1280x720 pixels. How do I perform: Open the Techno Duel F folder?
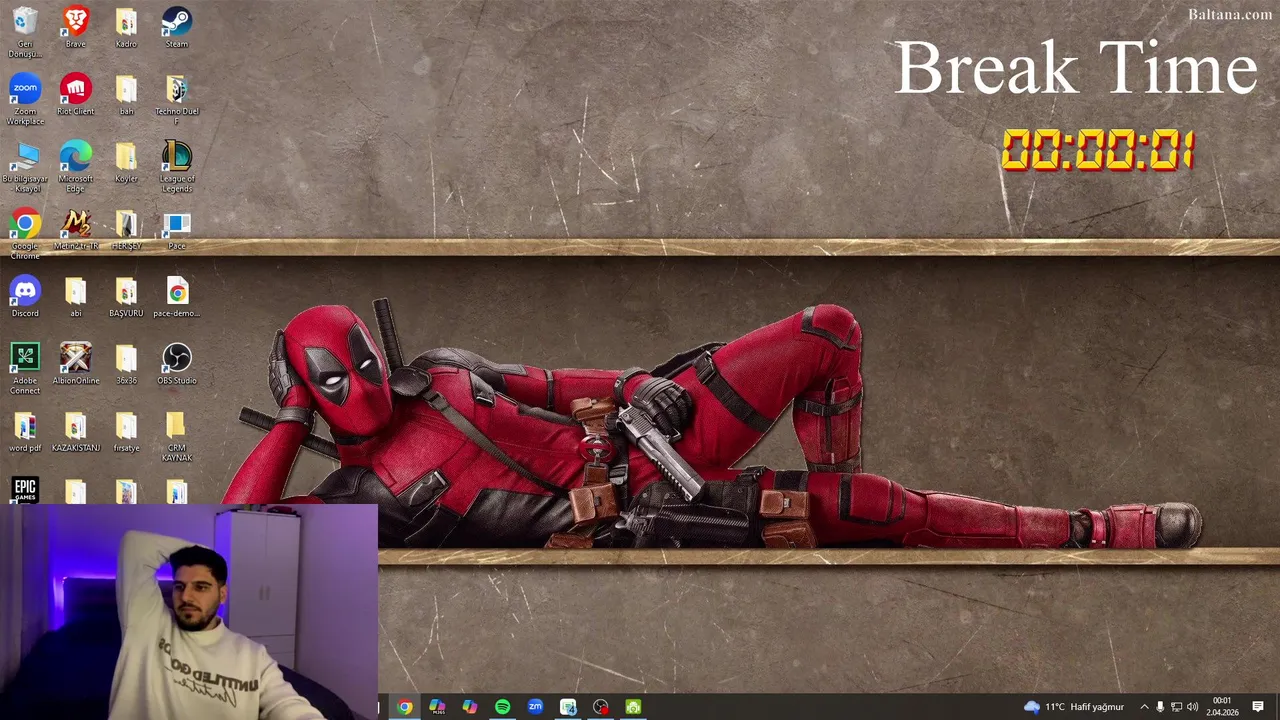(177, 100)
